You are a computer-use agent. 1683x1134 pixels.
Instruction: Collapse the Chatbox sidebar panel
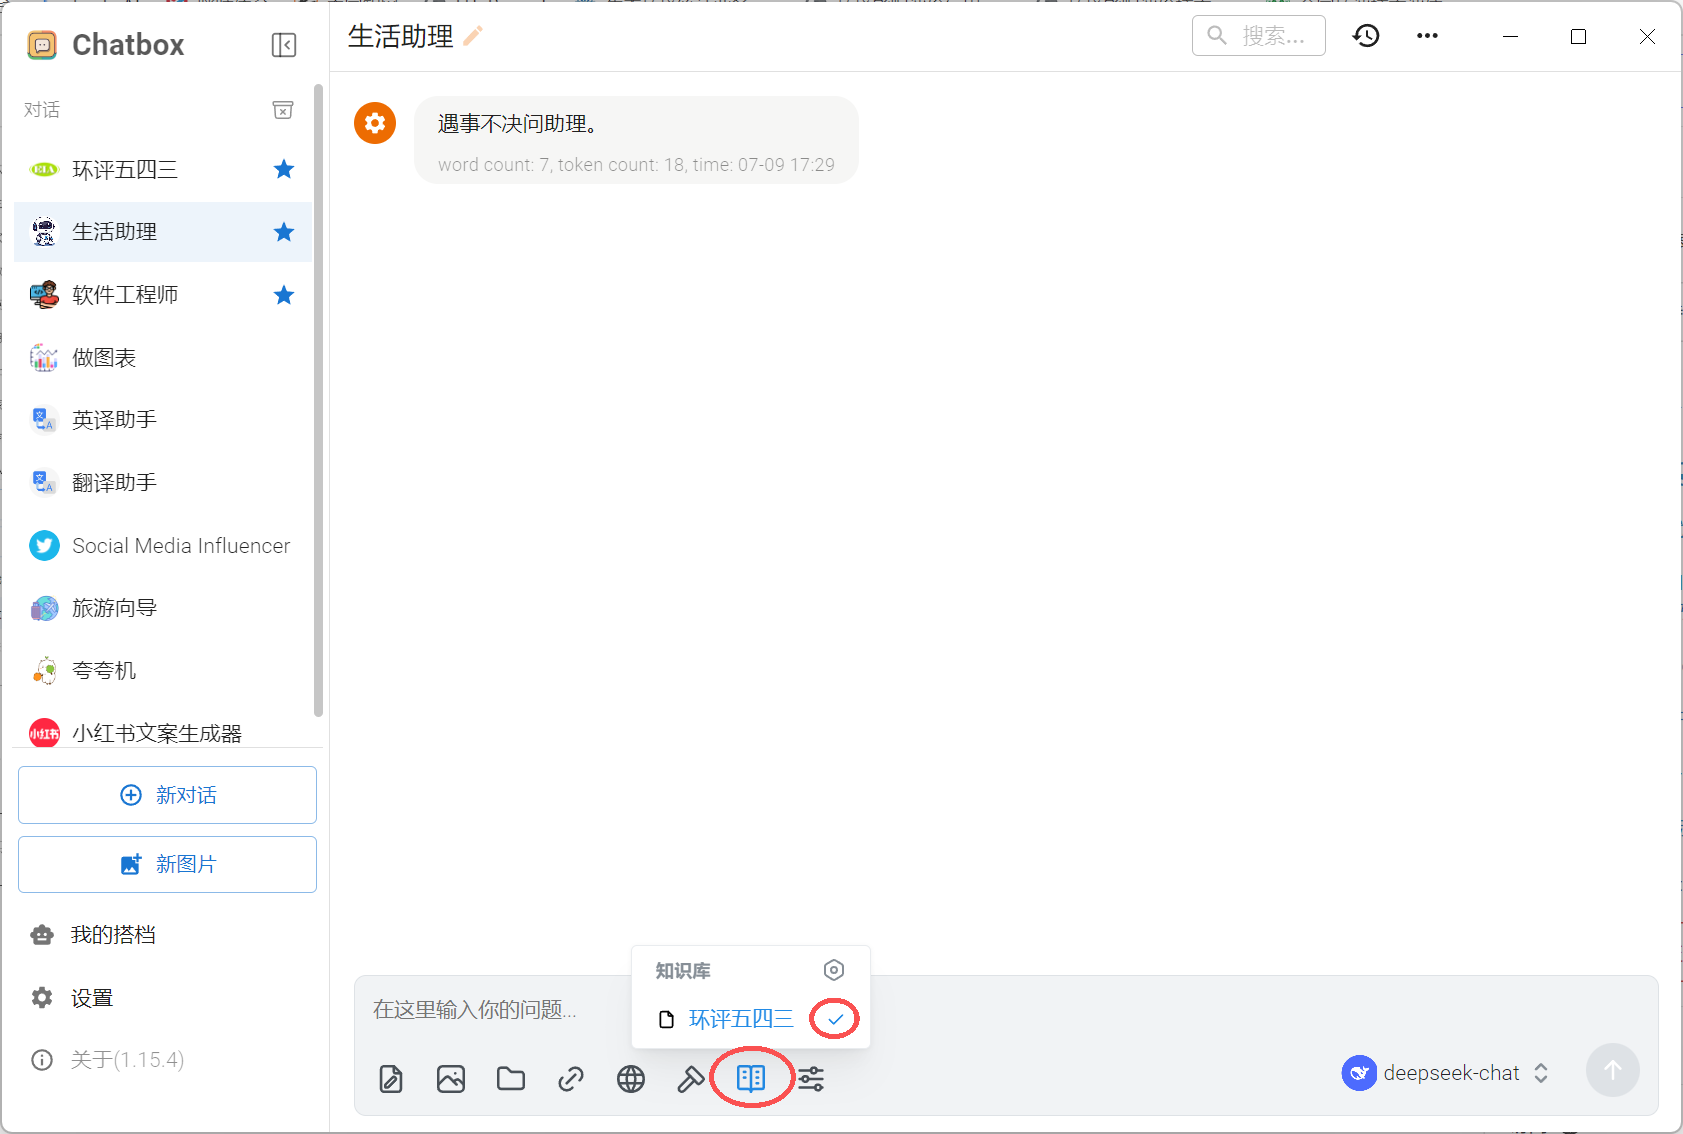(x=284, y=45)
